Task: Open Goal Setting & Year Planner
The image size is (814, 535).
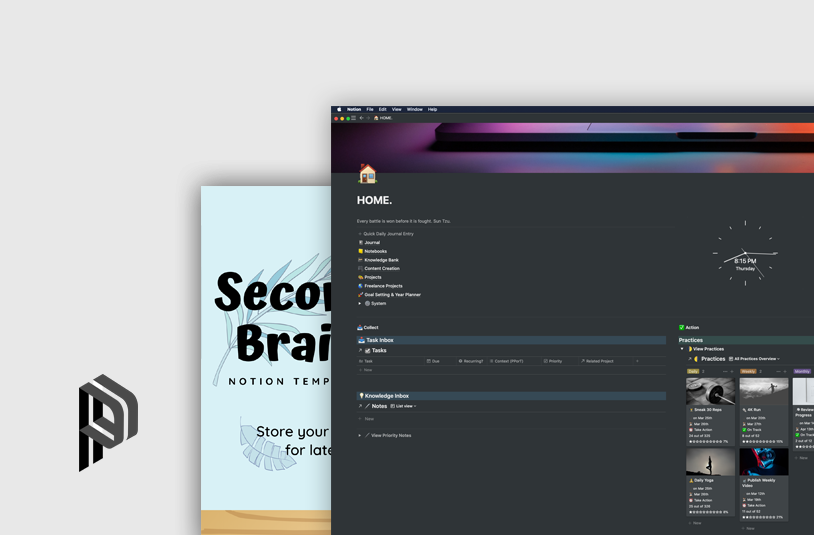Action: point(392,295)
